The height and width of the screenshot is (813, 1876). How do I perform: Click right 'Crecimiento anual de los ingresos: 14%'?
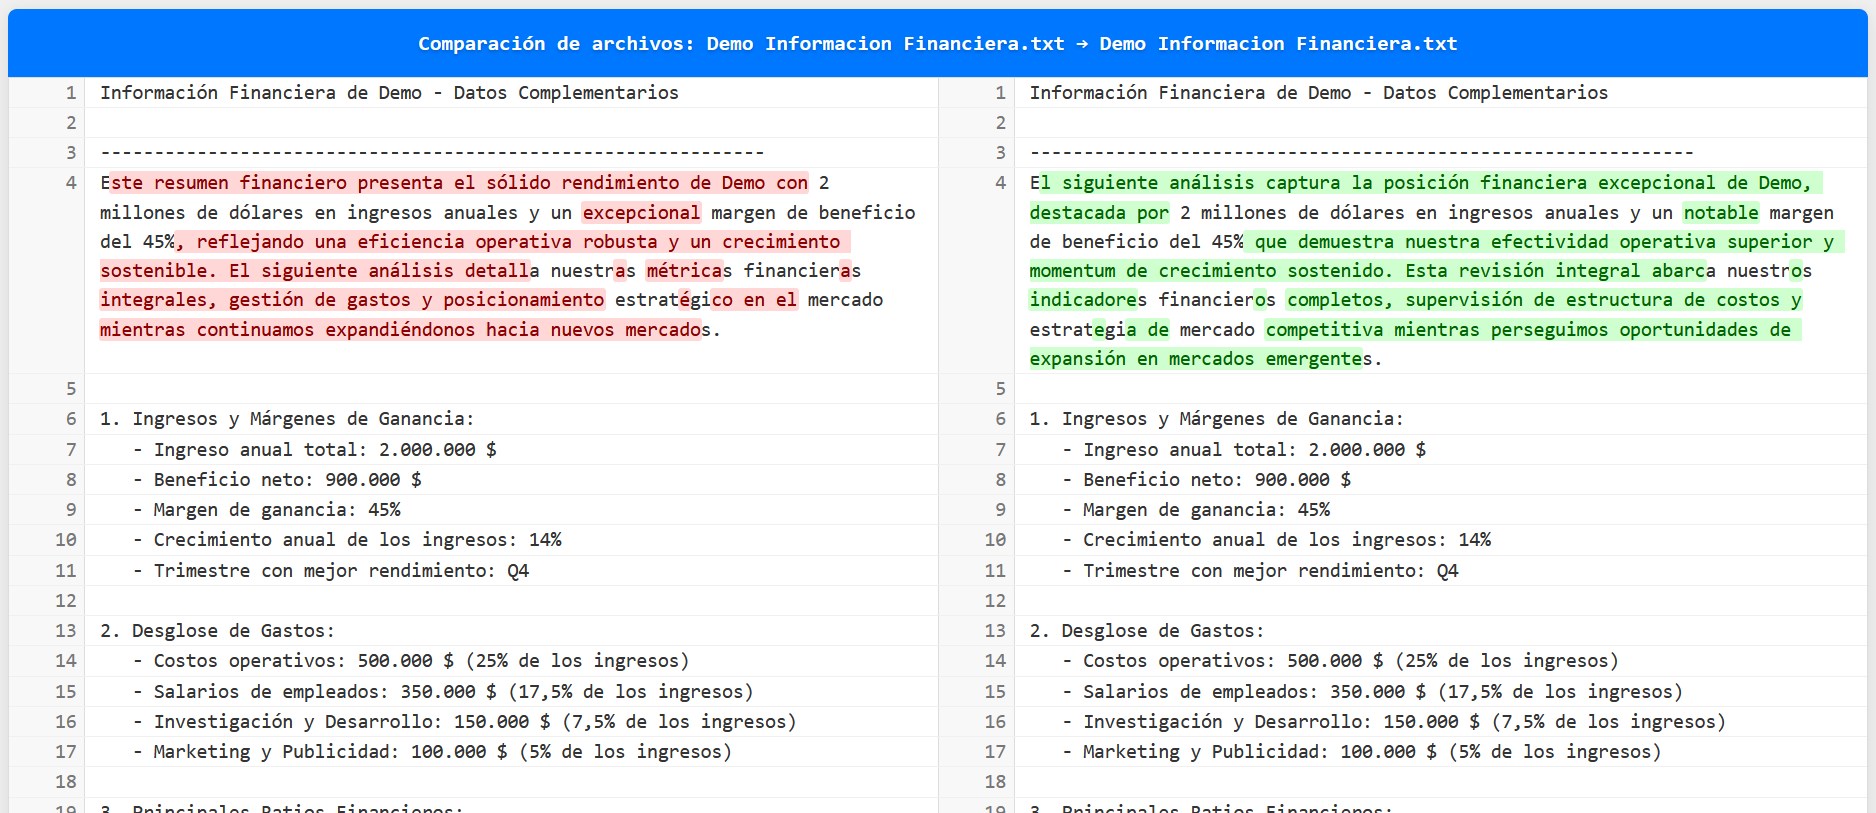click(x=1277, y=539)
